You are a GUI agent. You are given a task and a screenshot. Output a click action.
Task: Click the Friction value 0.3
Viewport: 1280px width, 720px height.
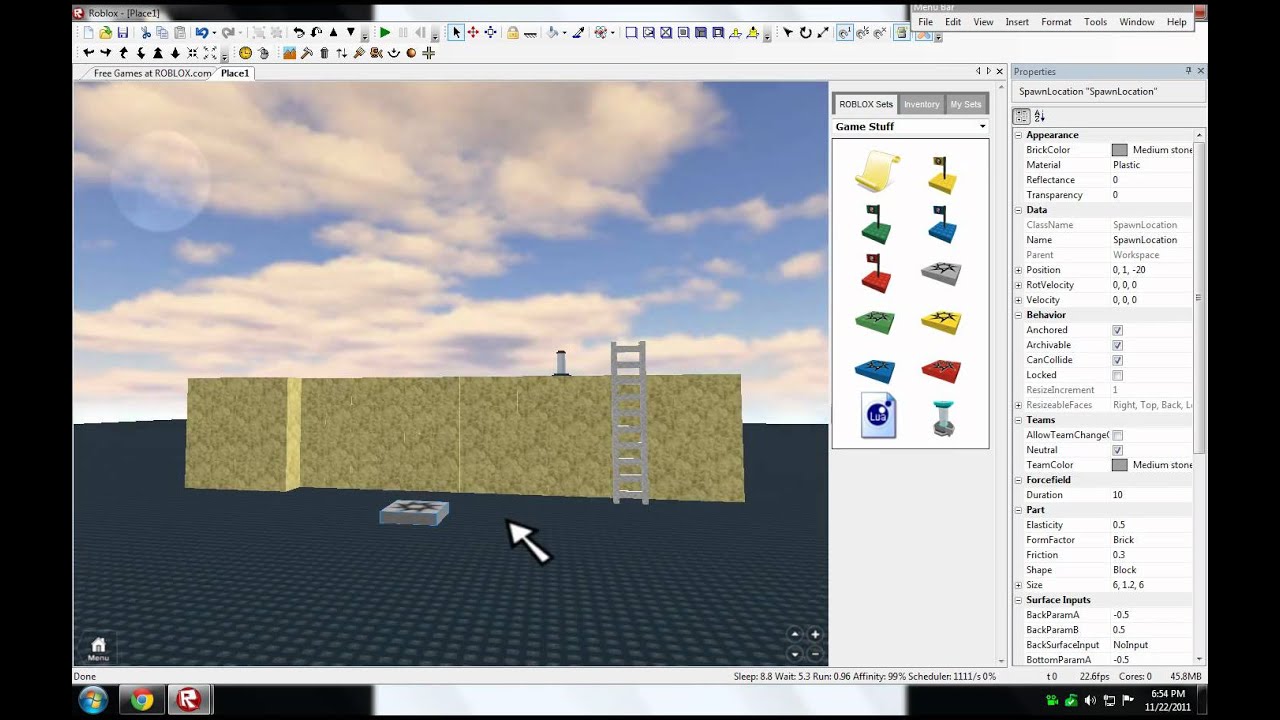1119,555
